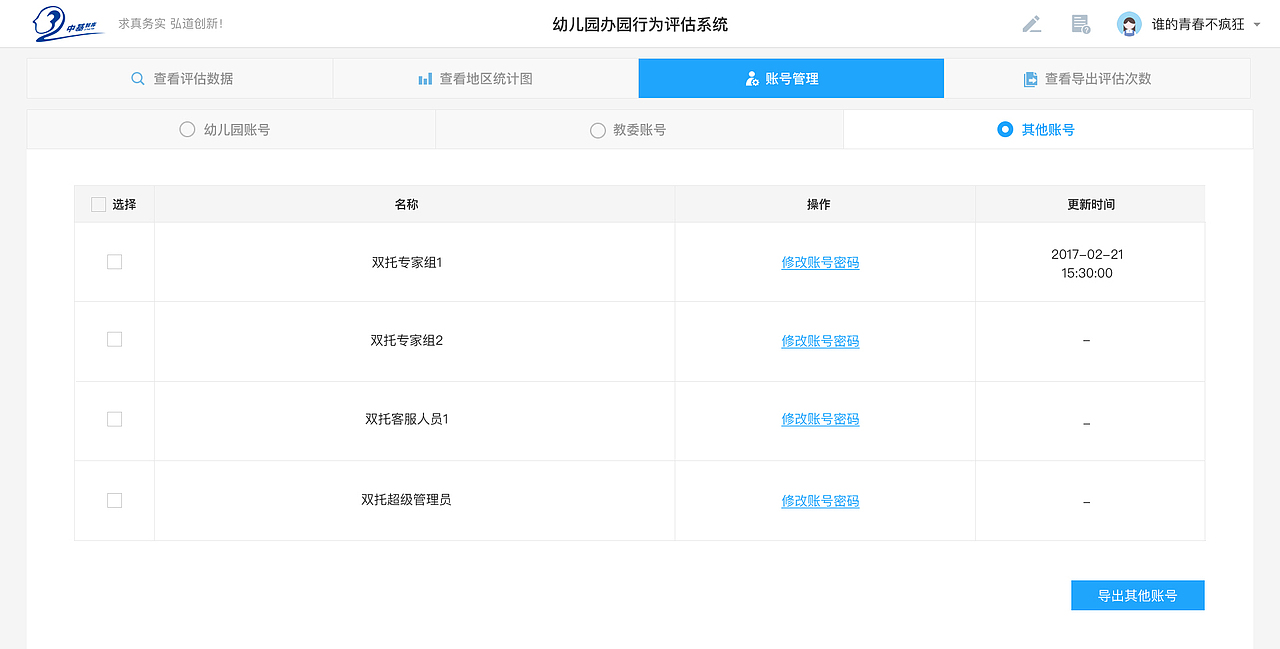
Task: Check the select-all checkbox in the table header
Action: click(x=98, y=203)
